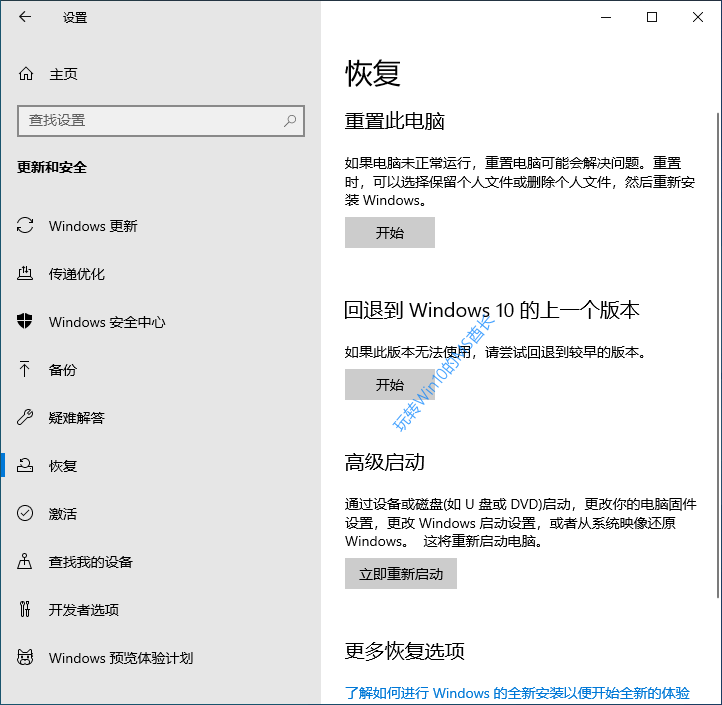Open Windows 预览体验计划 page
Image resolution: width=722 pixels, height=705 pixels.
coord(121,658)
